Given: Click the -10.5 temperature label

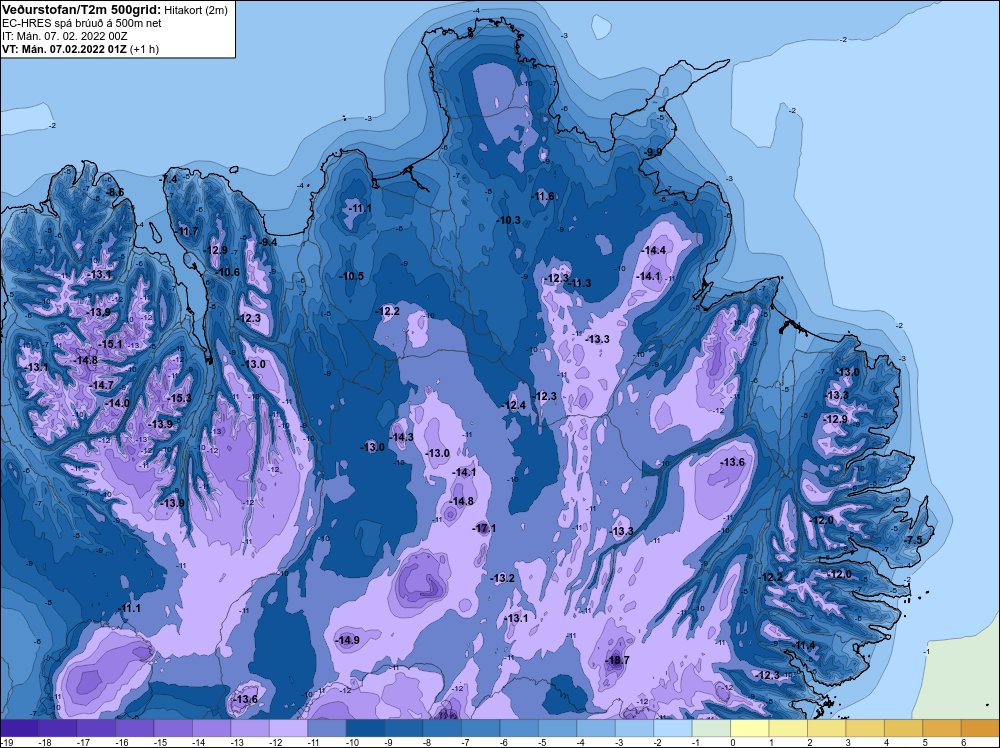Looking at the screenshot, I should click(352, 276).
